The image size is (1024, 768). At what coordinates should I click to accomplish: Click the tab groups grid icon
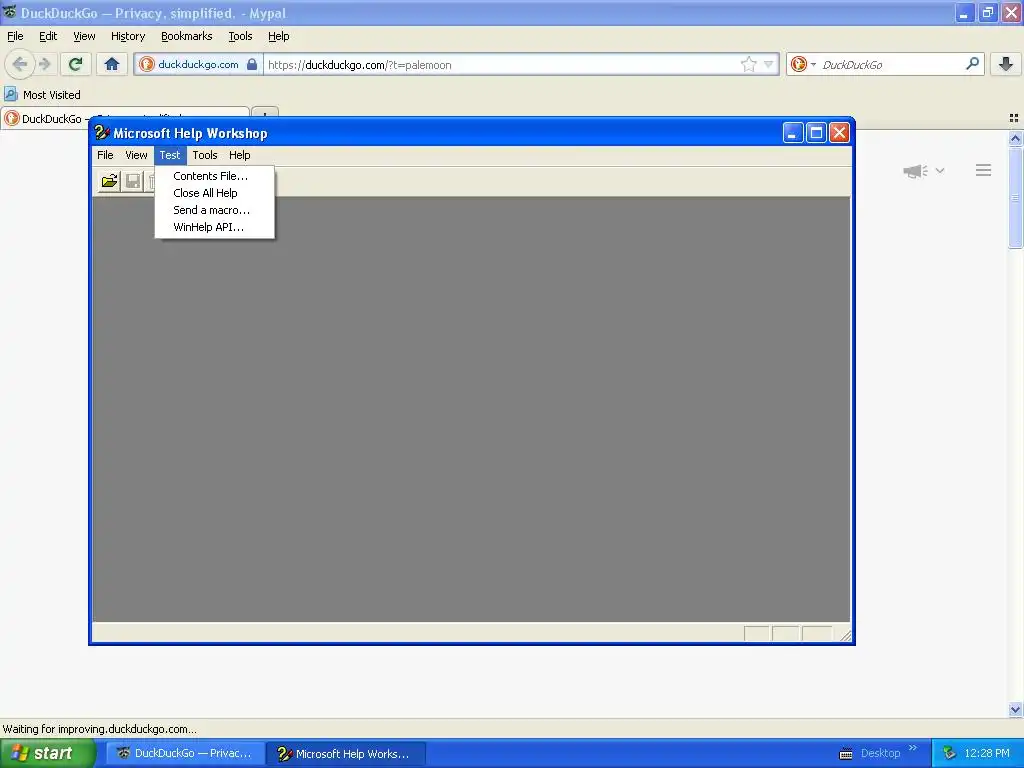click(x=1014, y=118)
